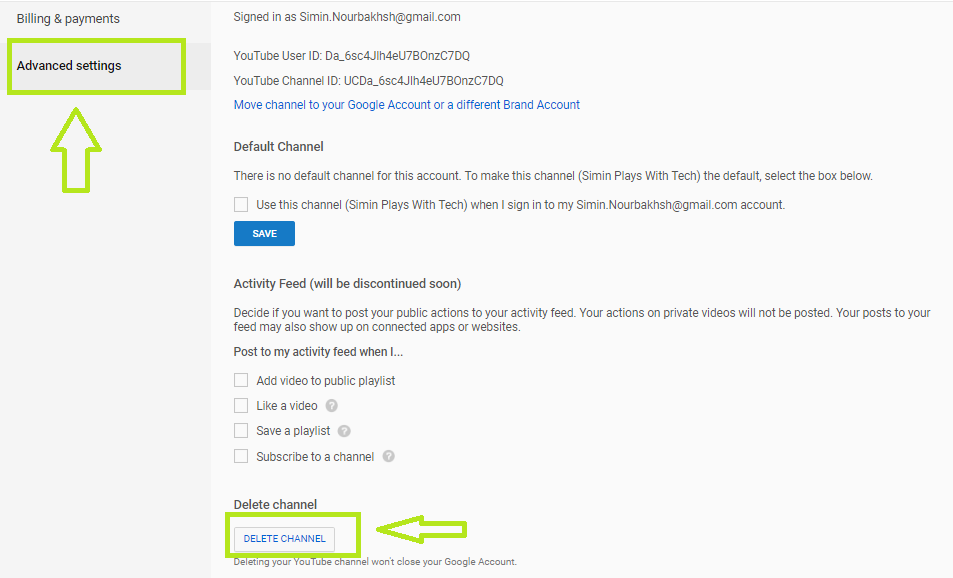Follow the Move channel to Google Account link
Viewport: 953px width, 578px height.
pos(406,105)
